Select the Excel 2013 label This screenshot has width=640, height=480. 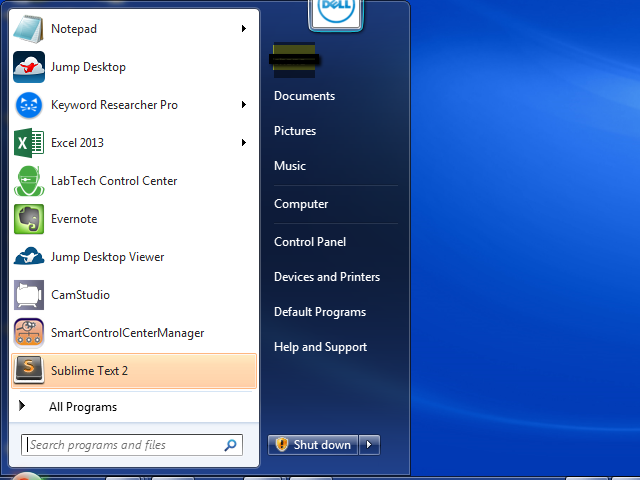tap(77, 143)
